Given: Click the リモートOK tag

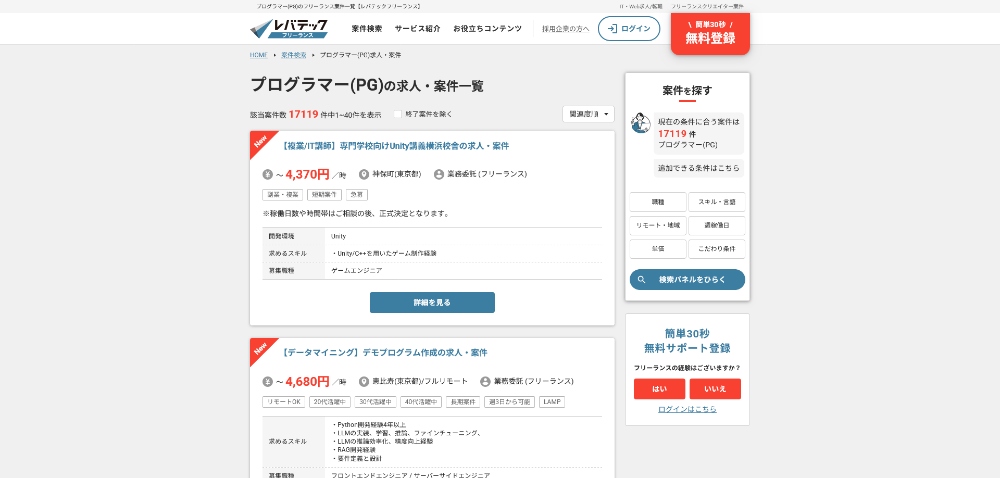Looking at the screenshot, I should (x=284, y=402).
